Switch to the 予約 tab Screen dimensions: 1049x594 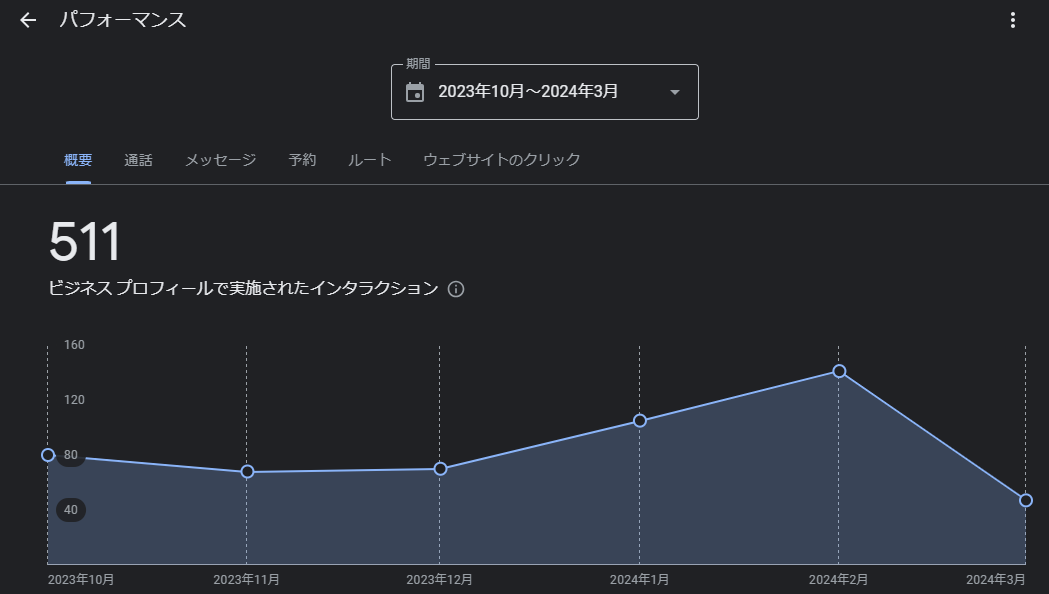[302, 160]
